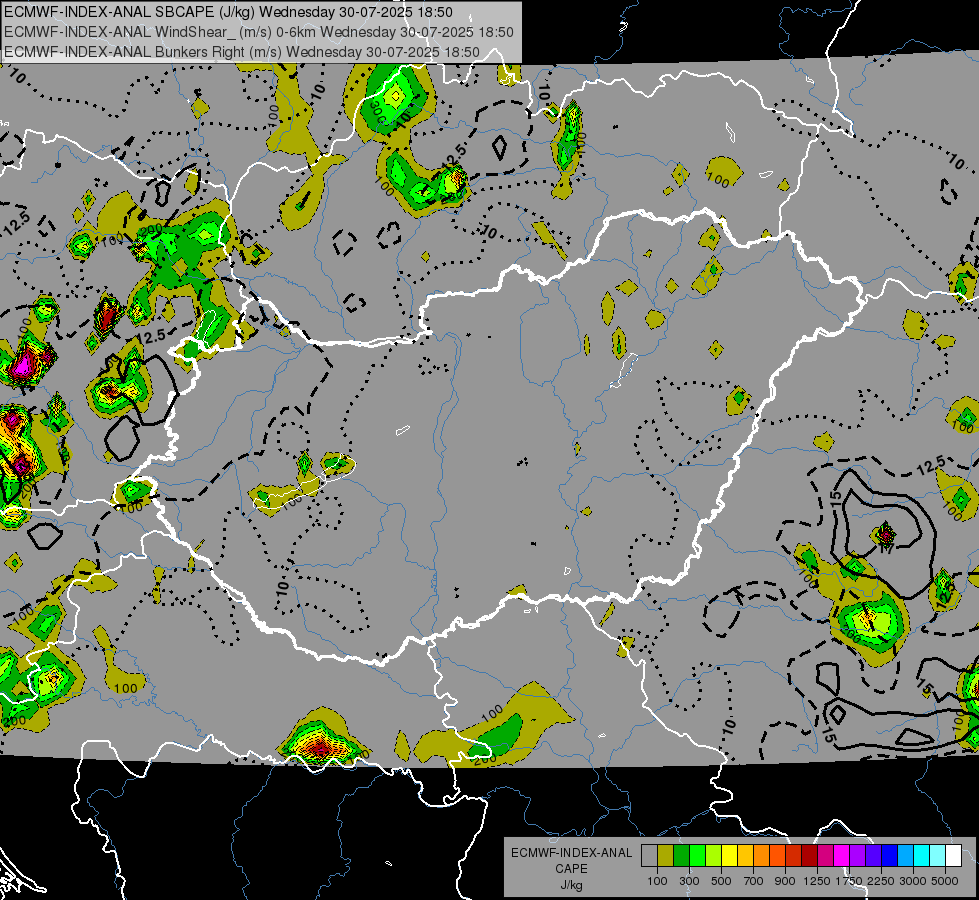The height and width of the screenshot is (900, 979).
Task: Click the 3000 tick label in the legend
Action: [x=913, y=881]
